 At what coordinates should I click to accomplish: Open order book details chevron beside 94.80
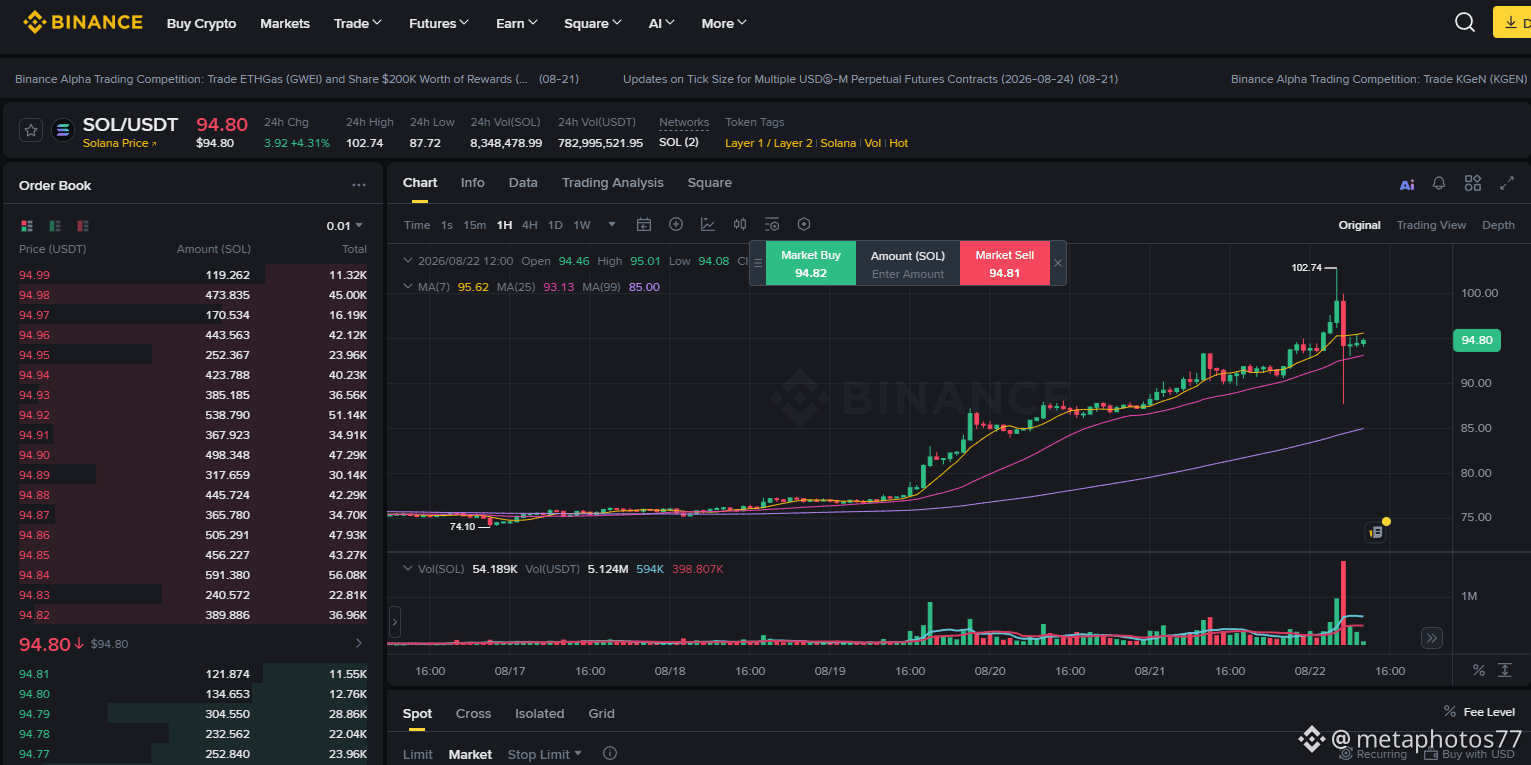(x=359, y=643)
